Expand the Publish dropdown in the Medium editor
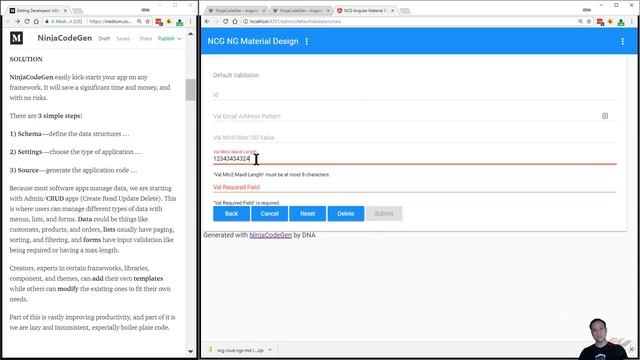This screenshot has width=640, height=360. 169,38
